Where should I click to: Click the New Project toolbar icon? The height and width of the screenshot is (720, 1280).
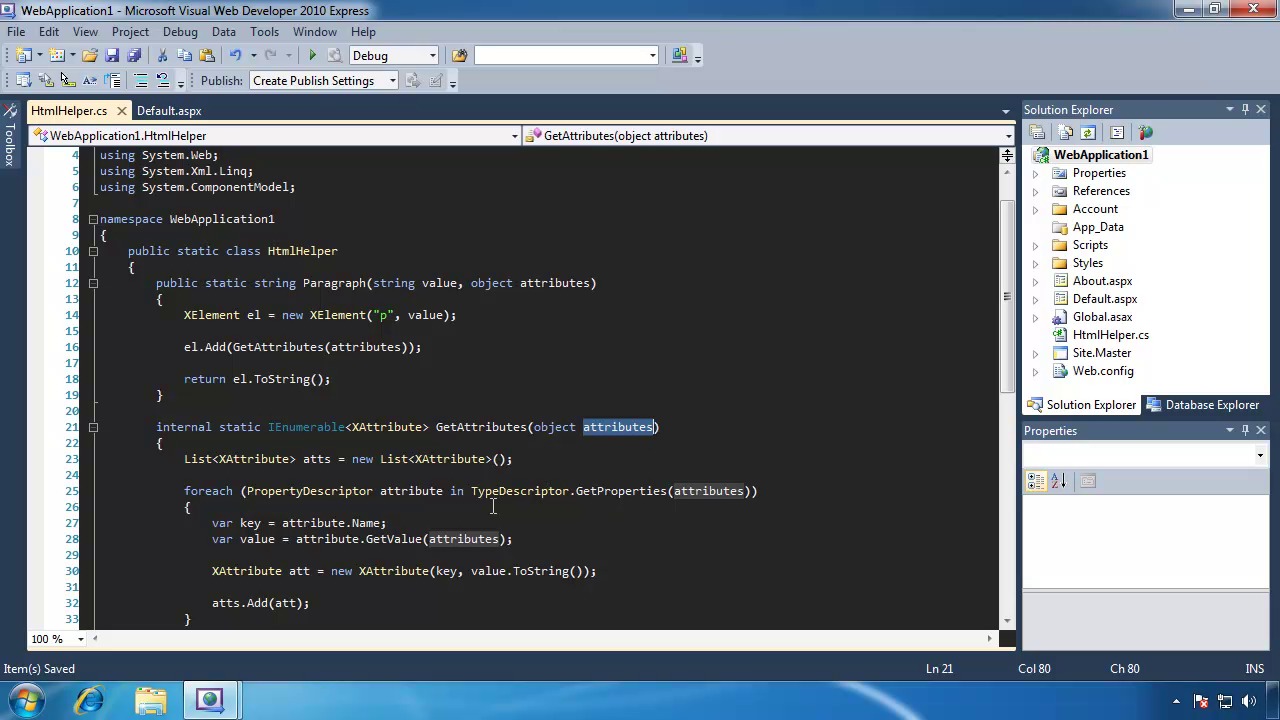click(x=24, y=55)
